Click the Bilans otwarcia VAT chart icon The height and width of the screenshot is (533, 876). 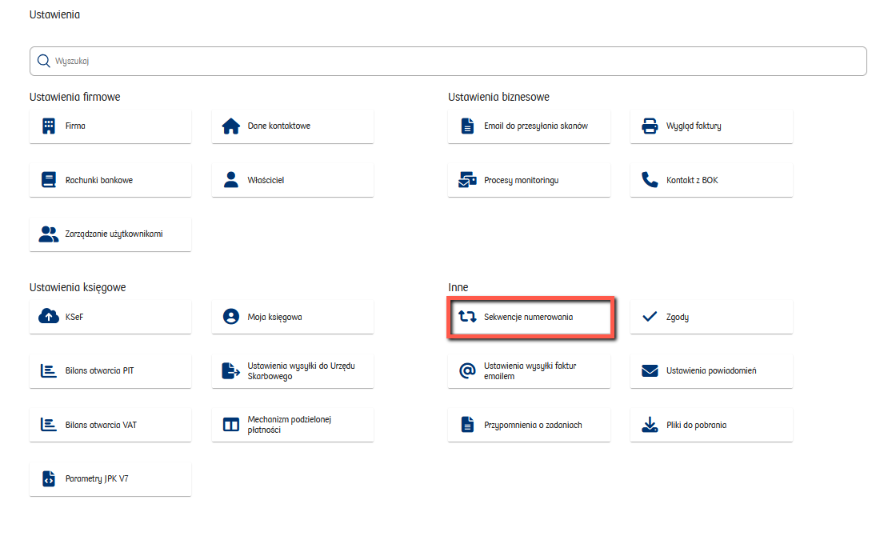click(49, 425)
